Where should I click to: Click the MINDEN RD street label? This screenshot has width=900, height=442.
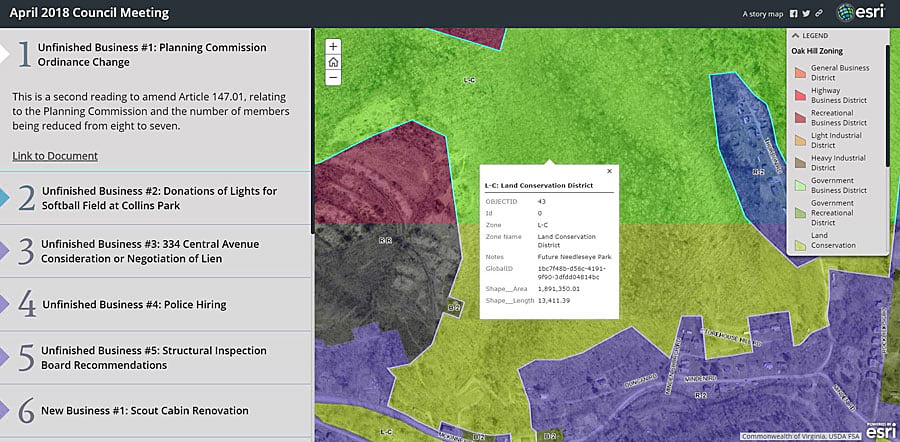click(x=699, y=380)
